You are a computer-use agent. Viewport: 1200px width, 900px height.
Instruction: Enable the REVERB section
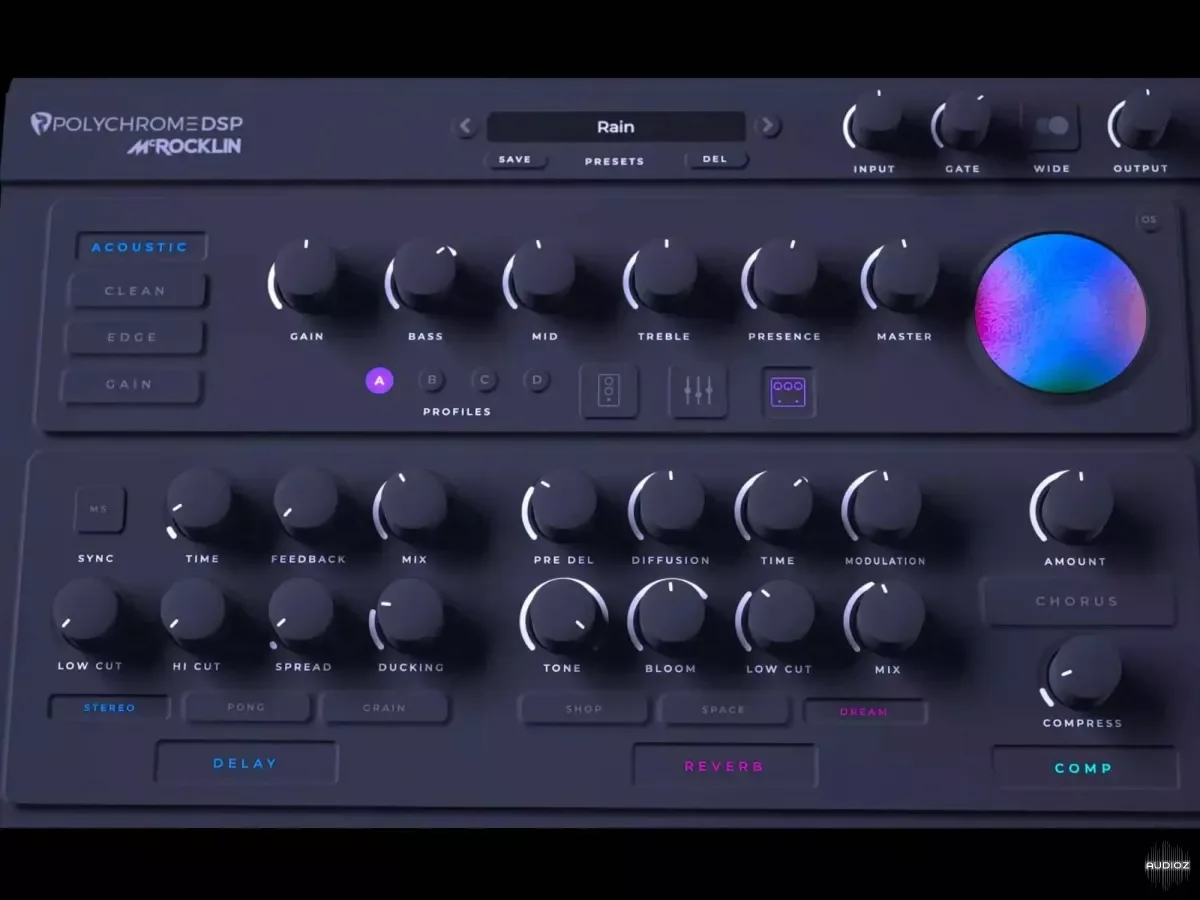(x=724, y=766)
